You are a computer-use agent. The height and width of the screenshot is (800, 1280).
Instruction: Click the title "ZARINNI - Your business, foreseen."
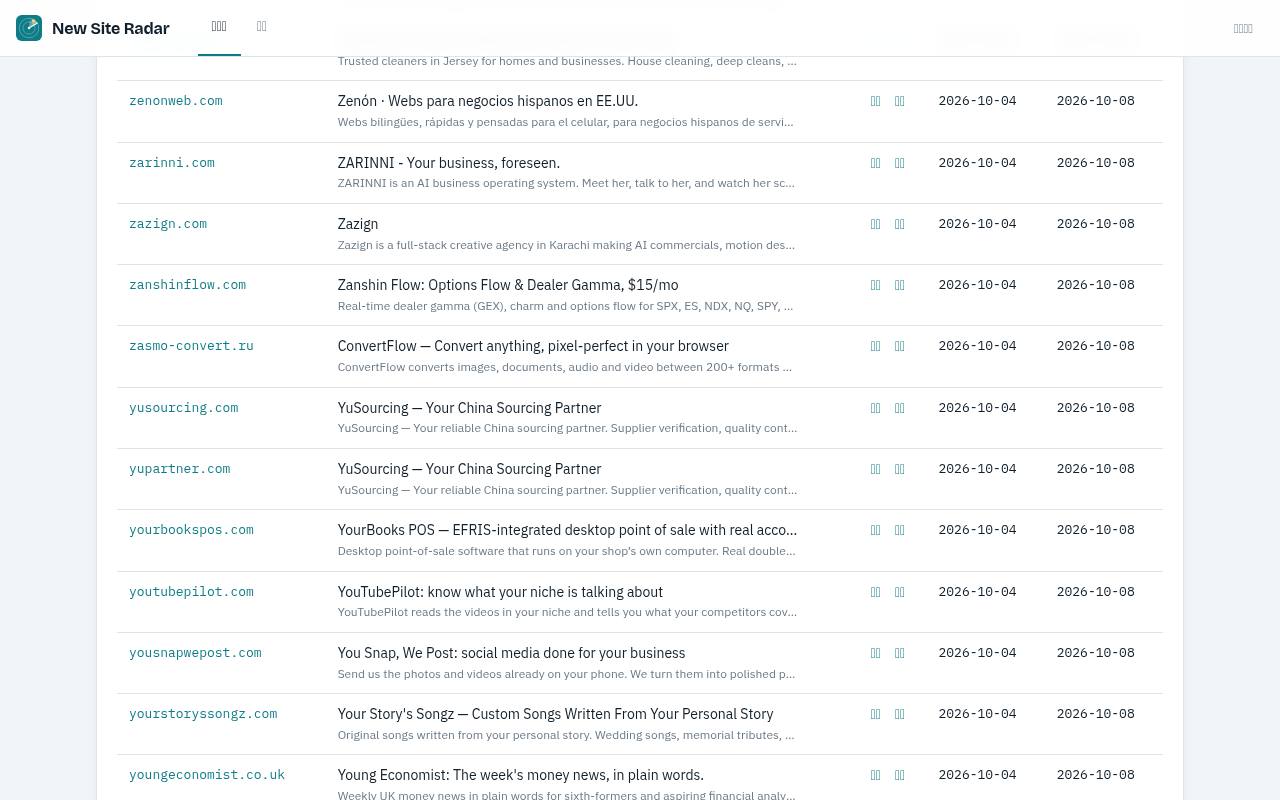pyautogui.click(x=449, y=163)
